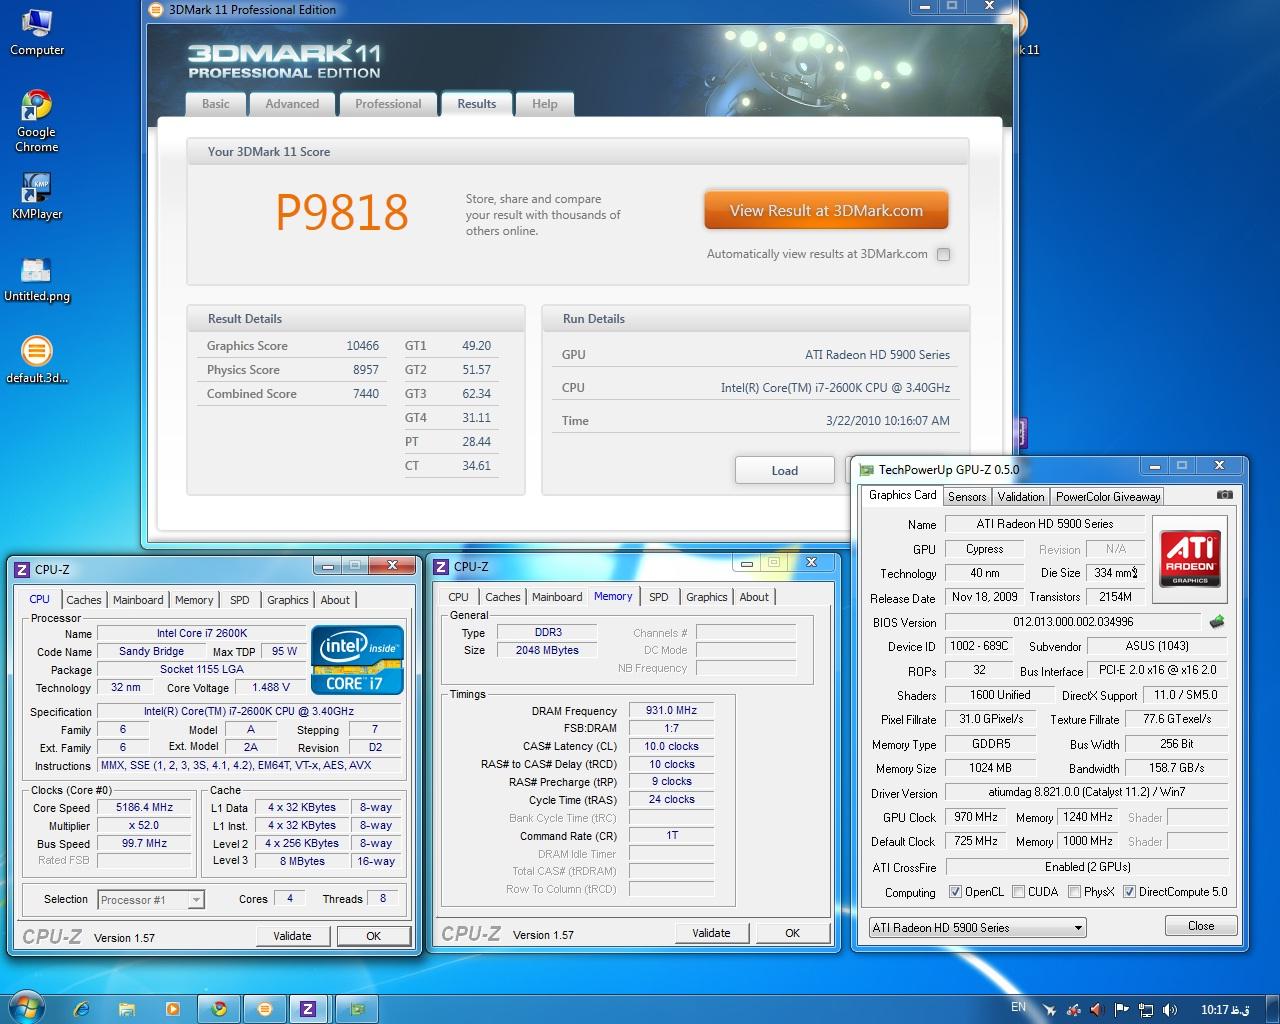
Task: Open the network tray icon
Action: click(x=1146, y=1010)
